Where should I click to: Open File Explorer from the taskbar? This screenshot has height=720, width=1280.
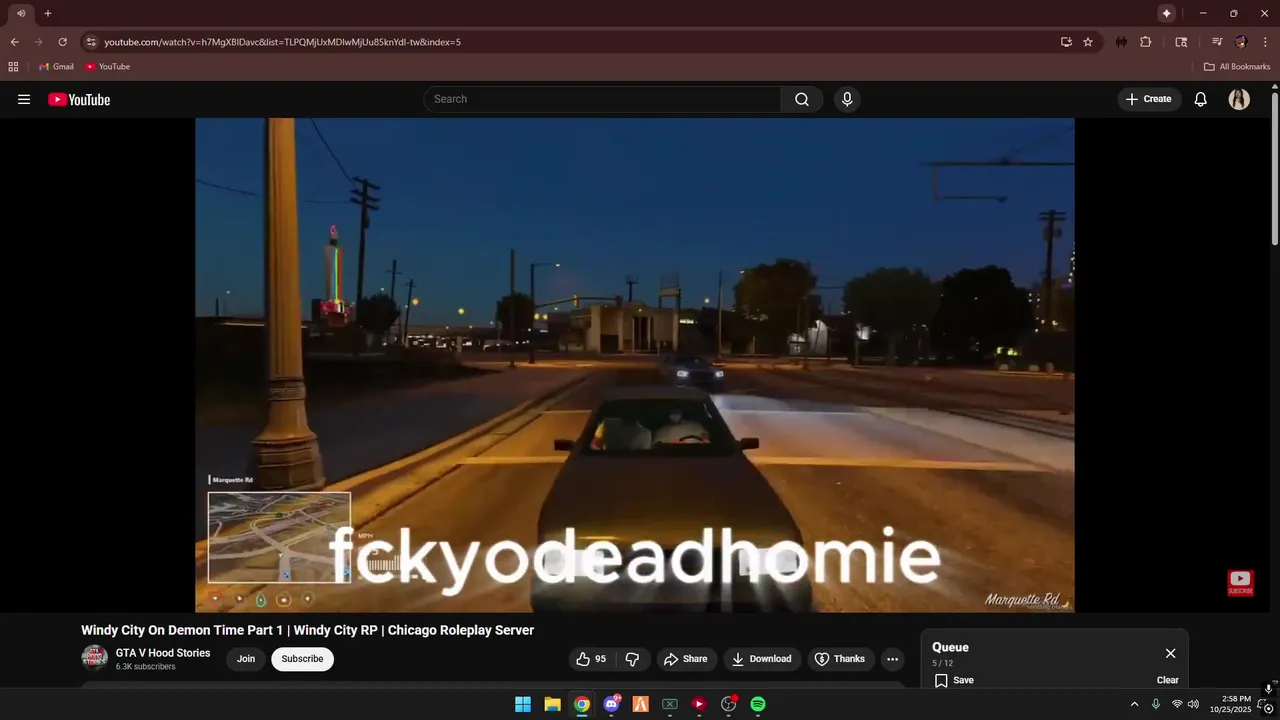[552, 704]
